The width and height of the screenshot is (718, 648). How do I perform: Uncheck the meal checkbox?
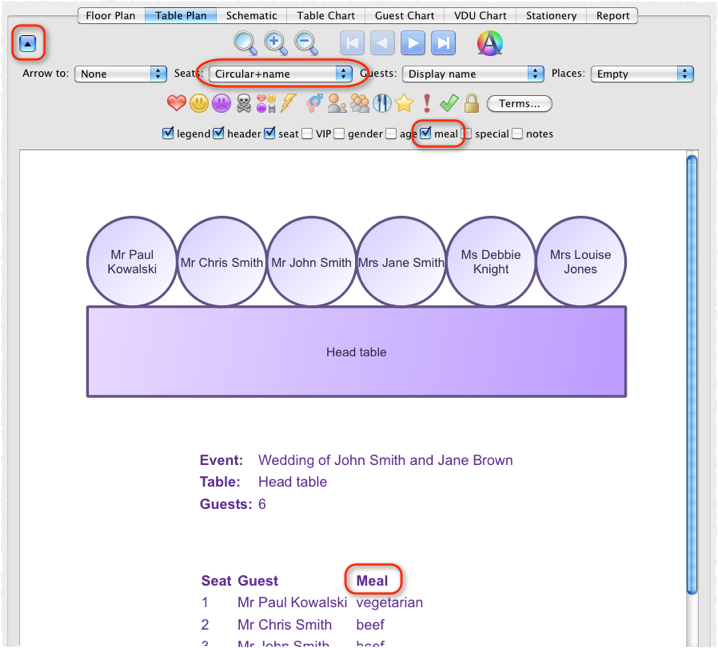tap(426, 133)
